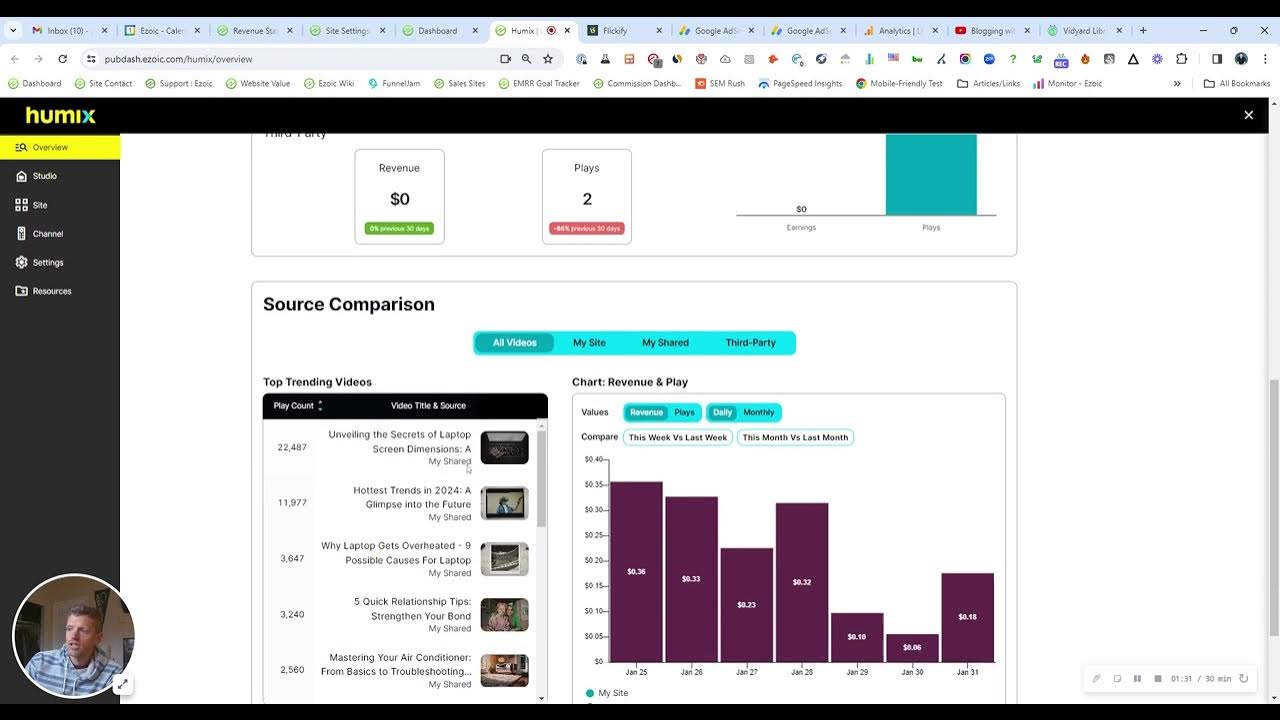Open the Articles/Links bookmark folder
1280x720 pixels.
[x=988, y=84]
